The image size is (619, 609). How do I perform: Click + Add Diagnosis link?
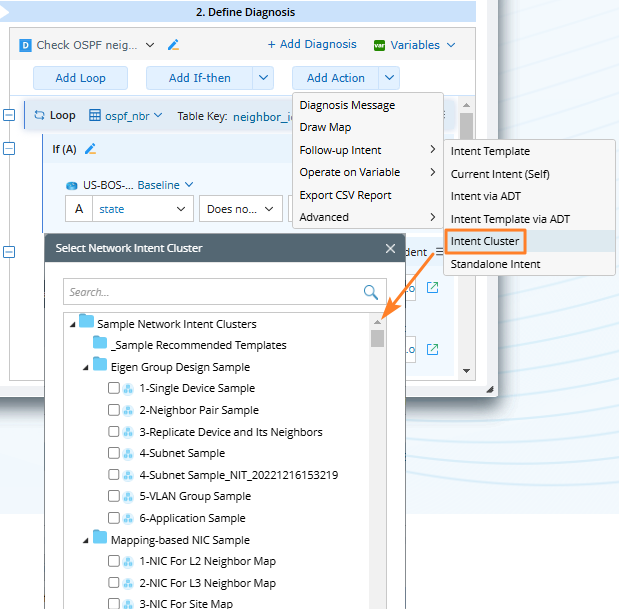[x=312, y=44]
